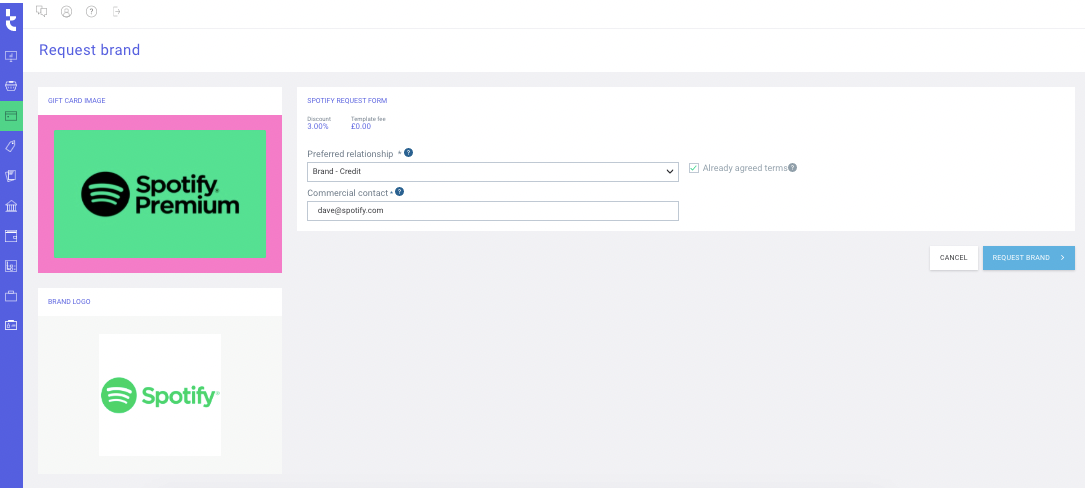Open the price tag icon in sidebar
The height and width of the screenshot is (490, 1085).
tap(11, 146)
